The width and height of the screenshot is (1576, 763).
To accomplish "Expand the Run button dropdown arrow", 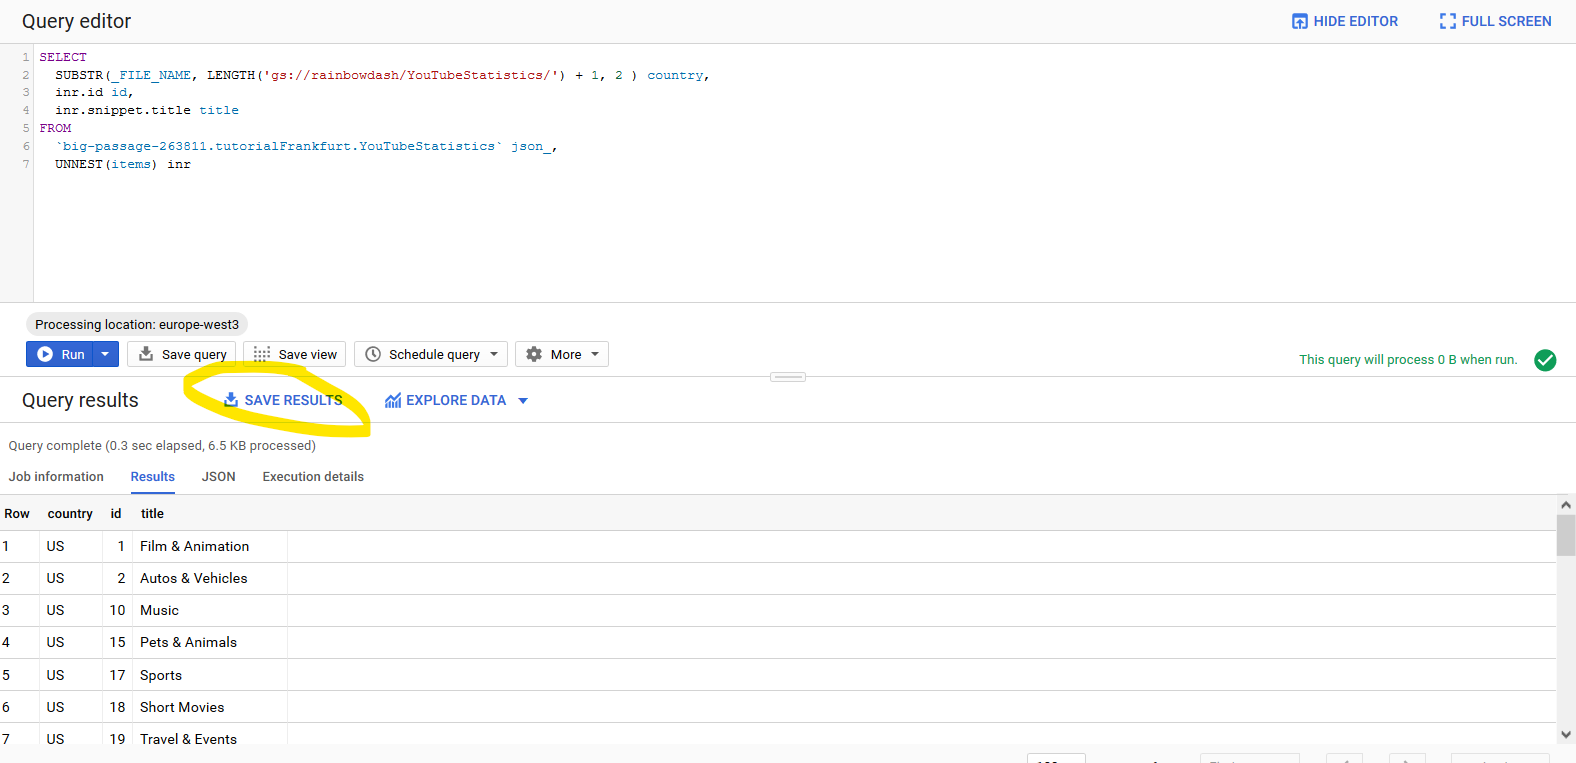I will [x=105, y=354].
